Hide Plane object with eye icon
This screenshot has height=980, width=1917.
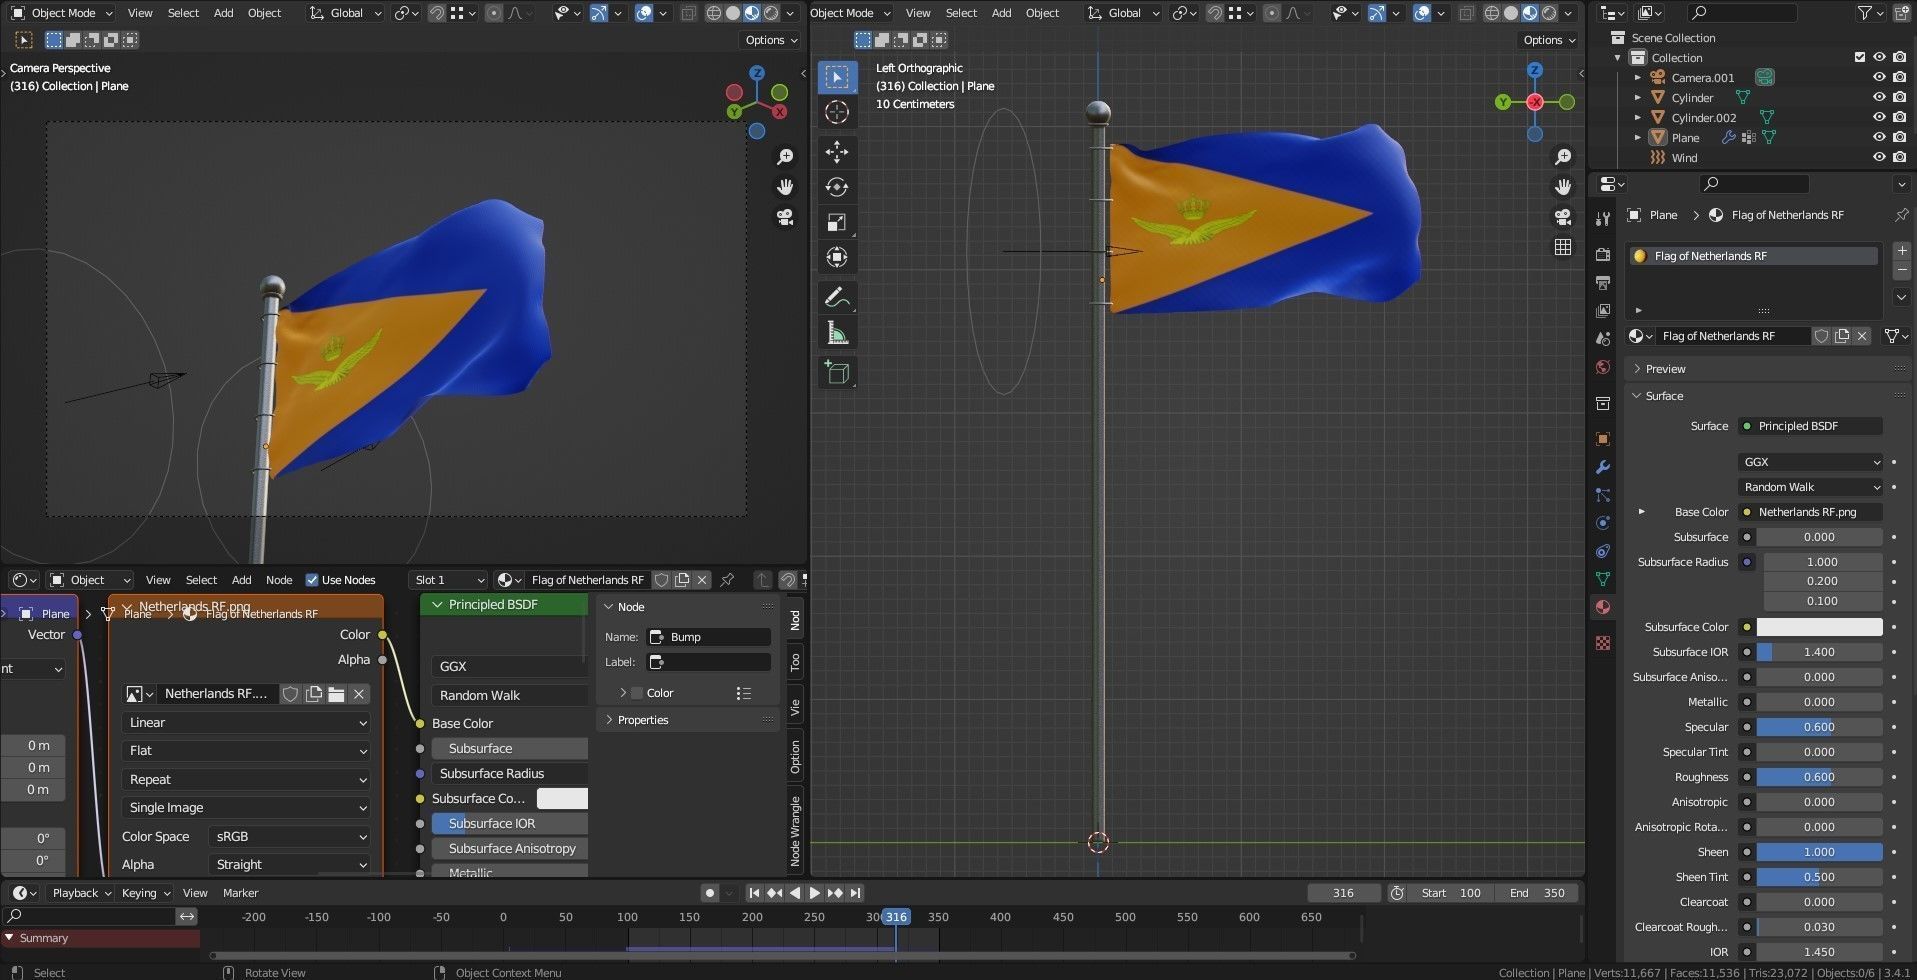pyautogui.click(x=1879, y=138)
